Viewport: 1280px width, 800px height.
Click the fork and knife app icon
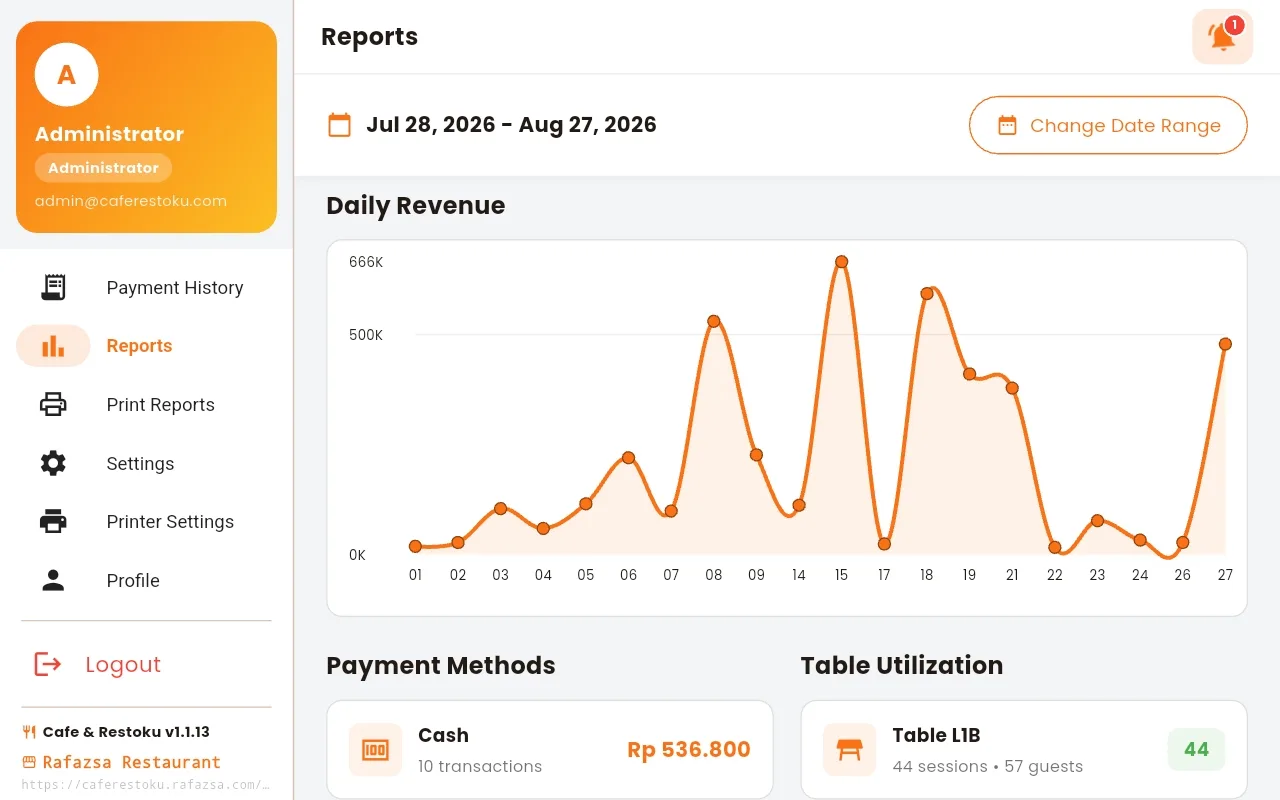pos(29,732)
